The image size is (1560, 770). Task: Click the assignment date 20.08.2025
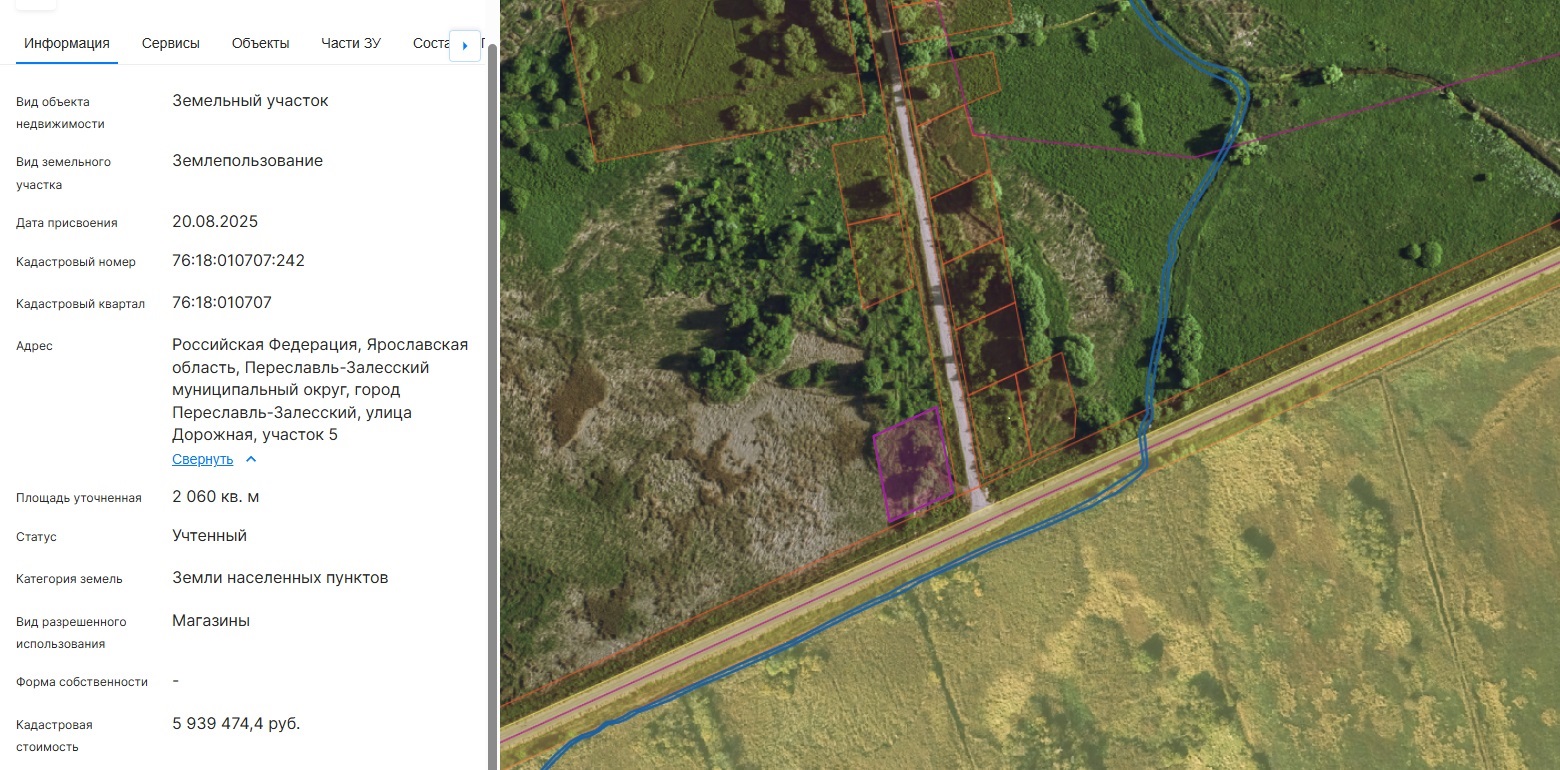pyautogui.click(x=215, y=222)
